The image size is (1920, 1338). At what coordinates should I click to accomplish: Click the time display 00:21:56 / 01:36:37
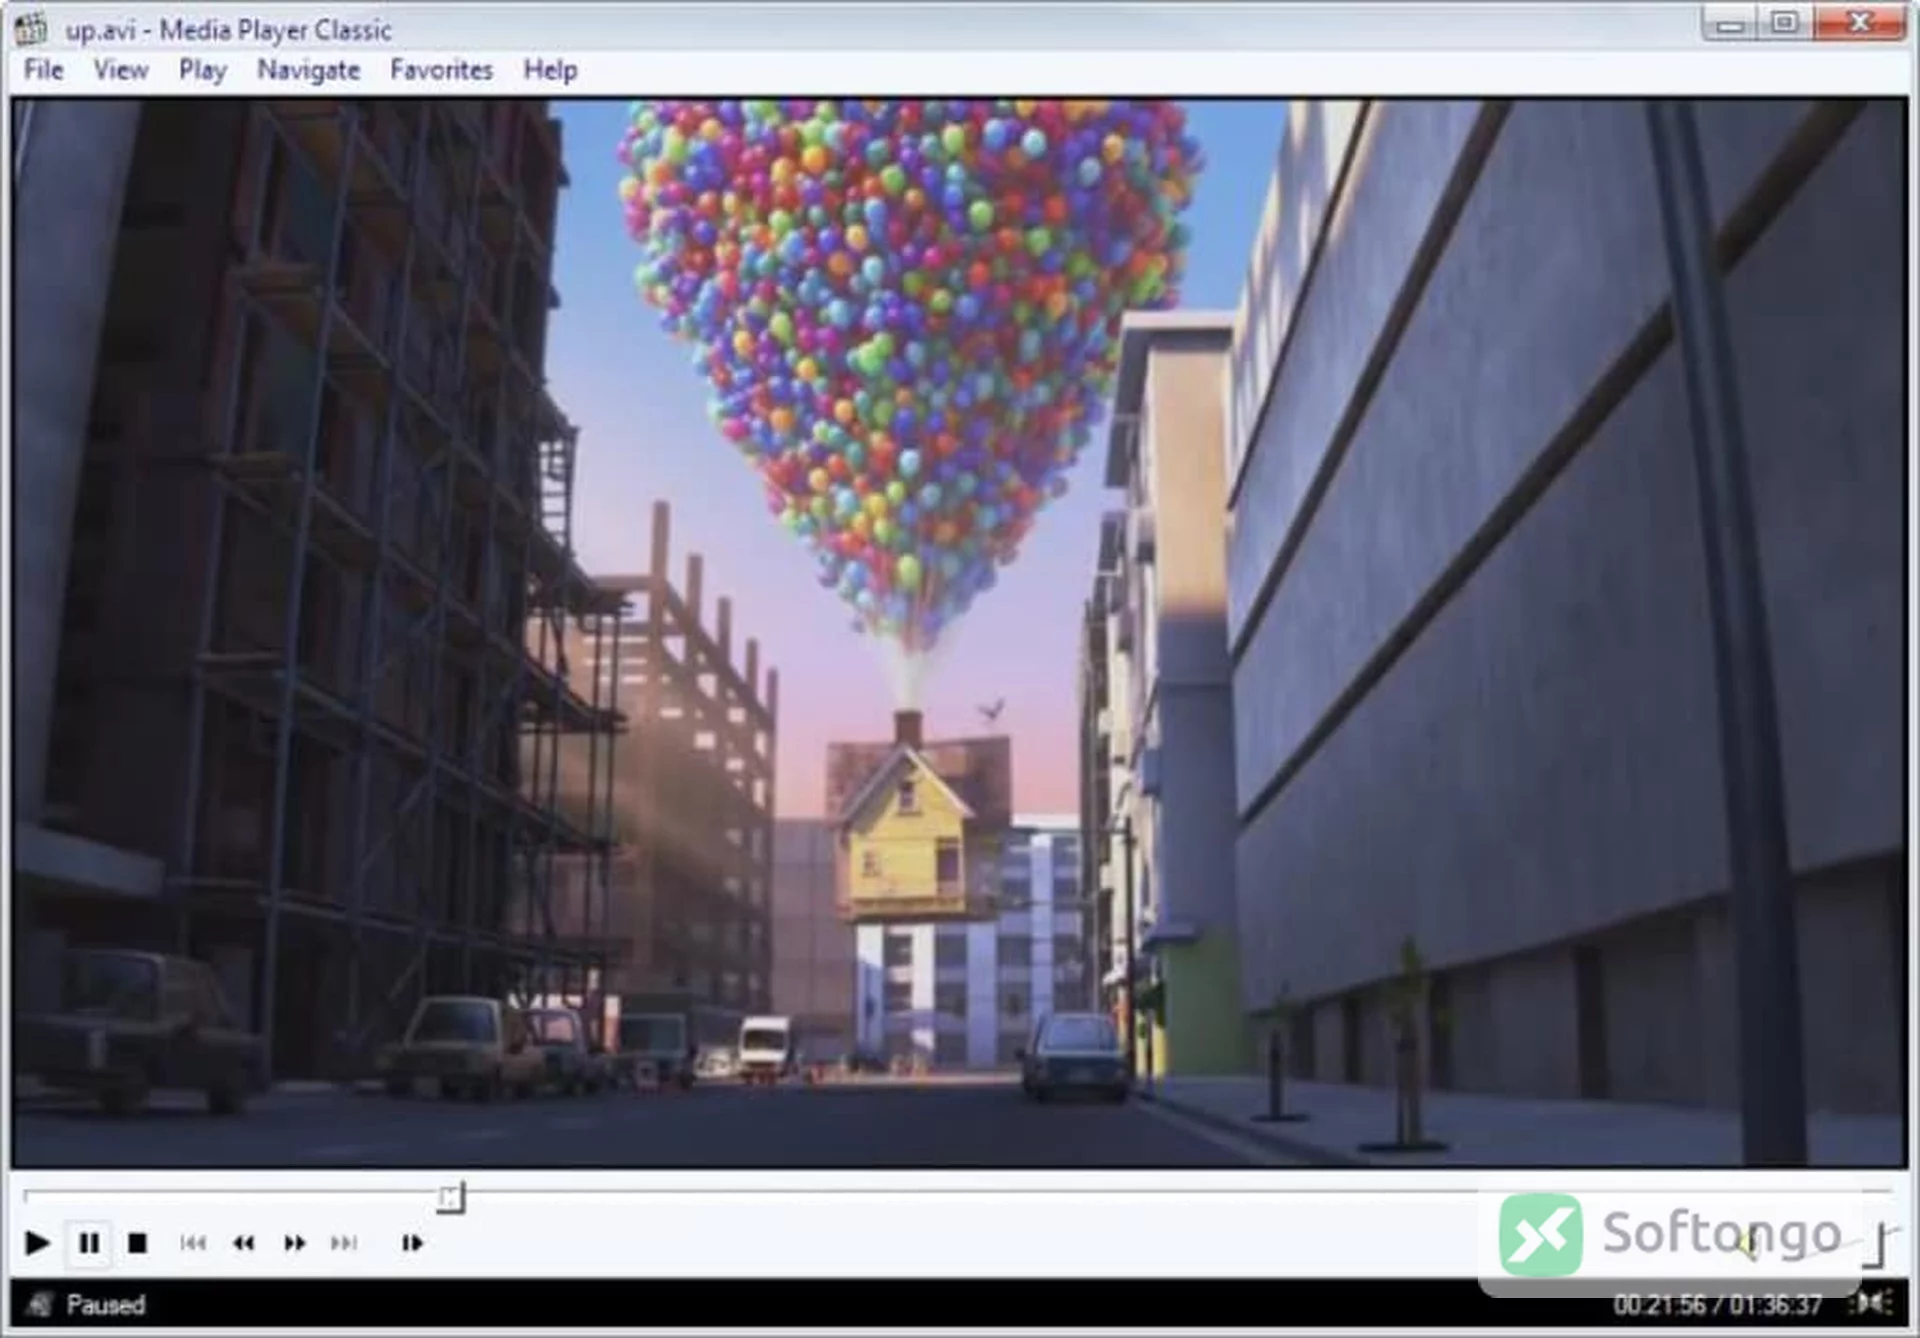pos(1717,1305)
